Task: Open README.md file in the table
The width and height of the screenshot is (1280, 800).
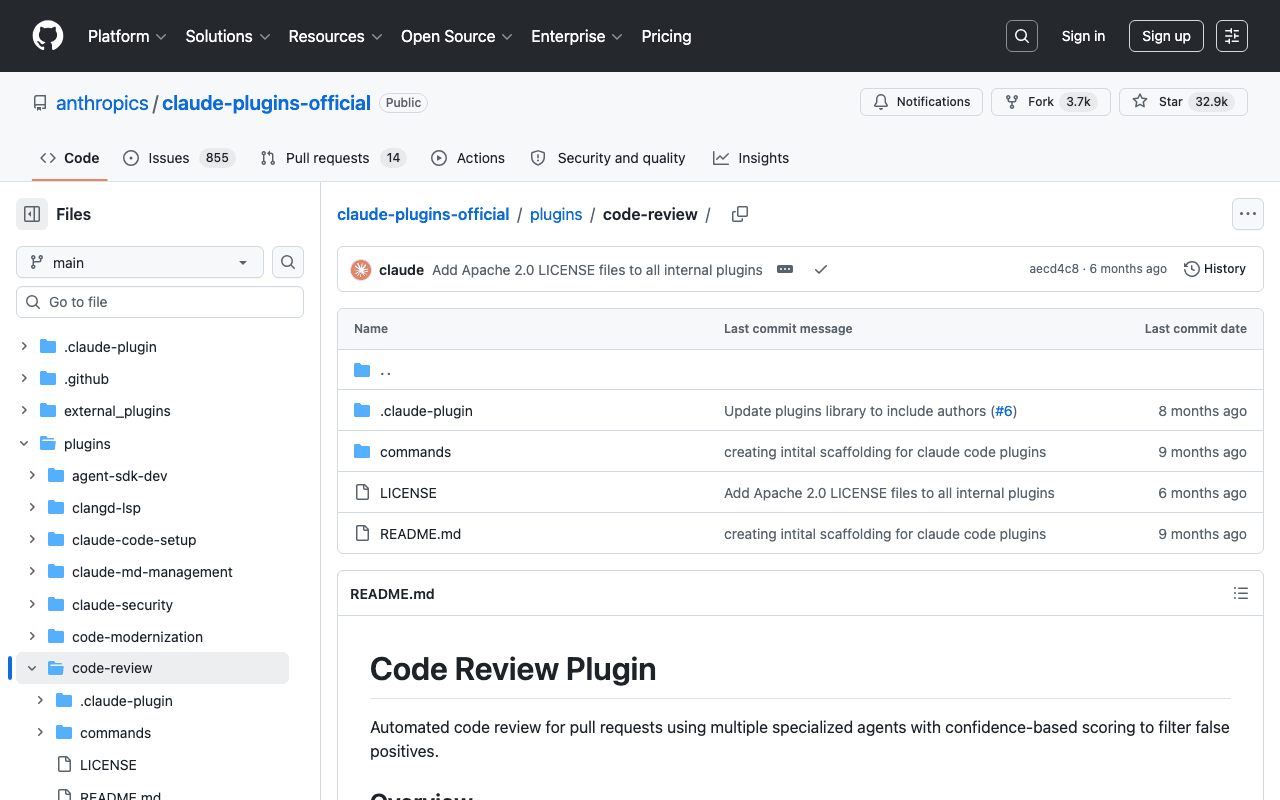Action: point(420,534)
